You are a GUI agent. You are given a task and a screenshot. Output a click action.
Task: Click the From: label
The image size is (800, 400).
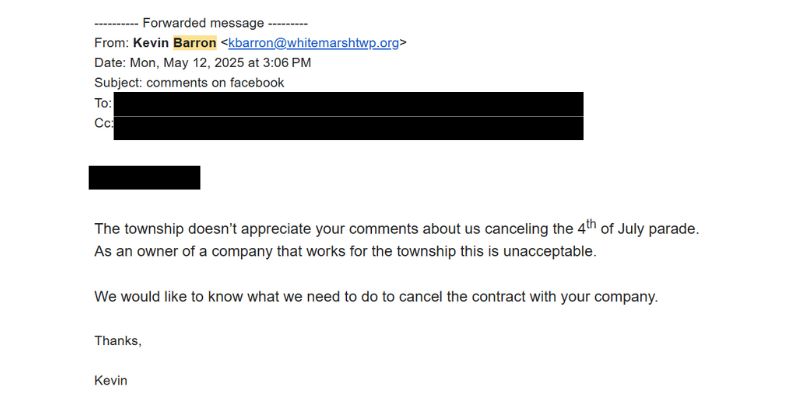[x=112, y=43]
